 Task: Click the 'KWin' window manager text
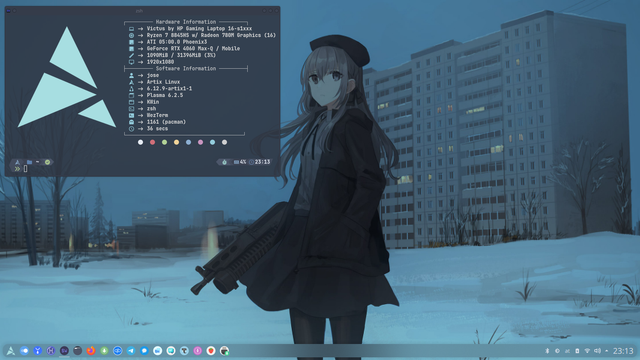153,102
